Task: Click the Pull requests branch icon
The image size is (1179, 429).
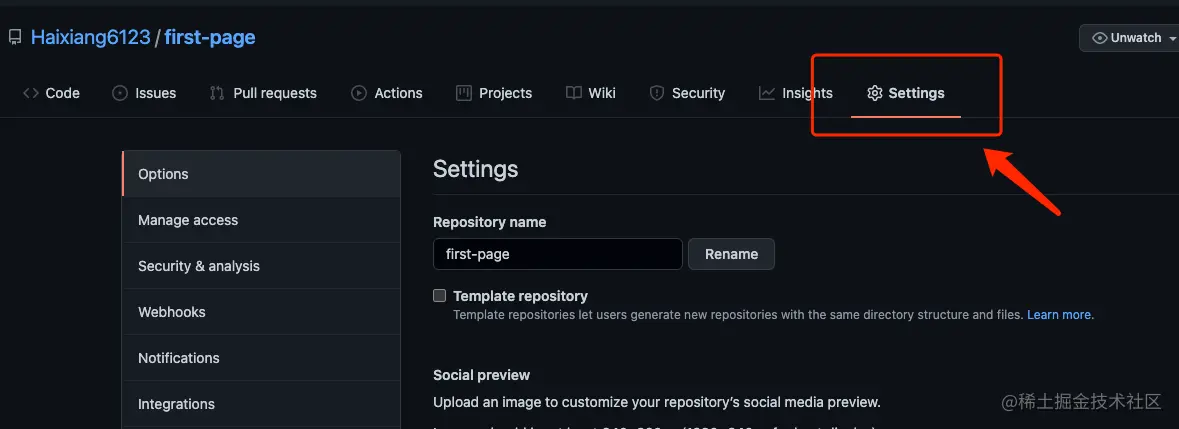Action: pos(217,93)
